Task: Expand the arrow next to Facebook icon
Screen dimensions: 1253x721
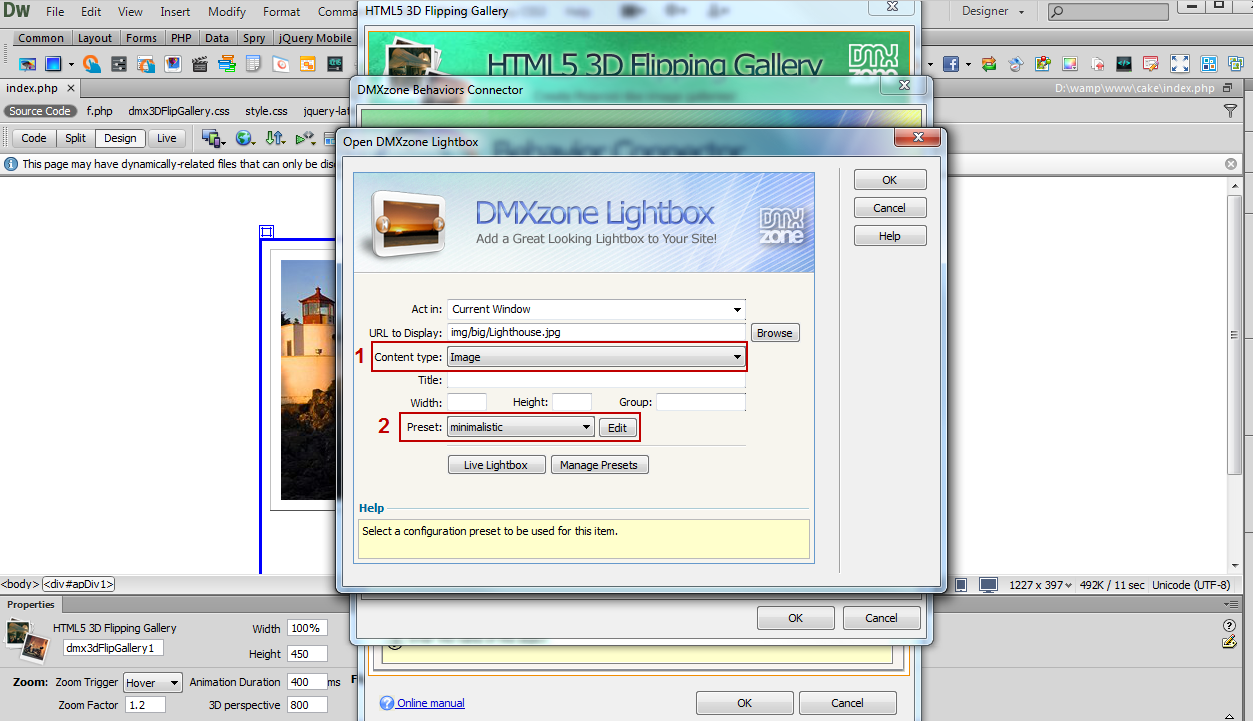Action: pyautogui.click(x=968, y=63)
